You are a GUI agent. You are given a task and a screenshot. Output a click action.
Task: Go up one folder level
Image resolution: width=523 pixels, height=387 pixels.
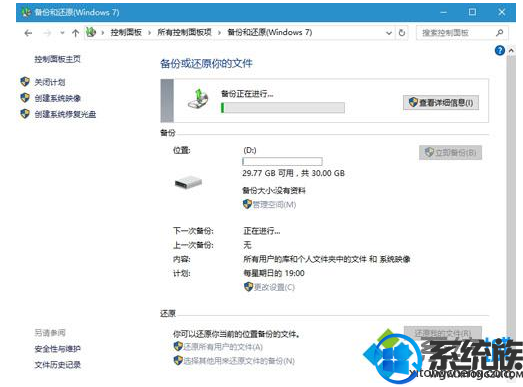75,33
